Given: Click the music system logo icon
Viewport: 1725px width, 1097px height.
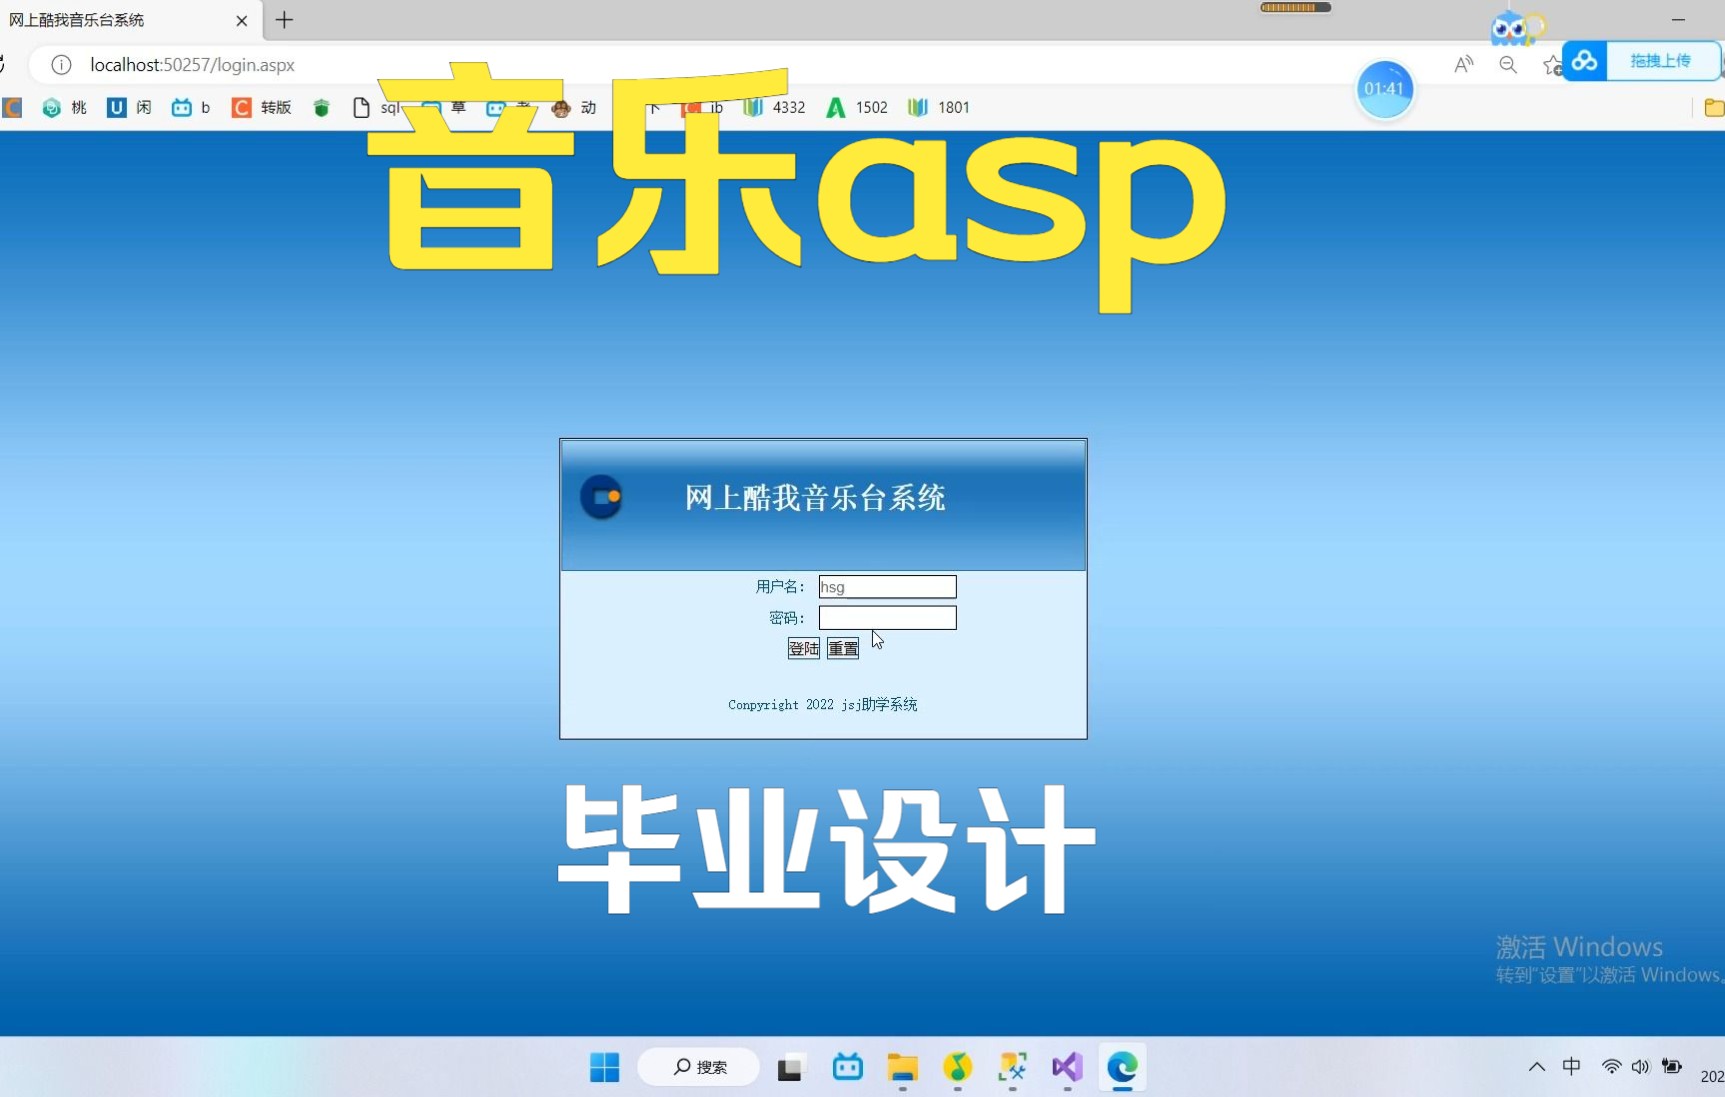Looking at the screenshot, I should [602, 497].
